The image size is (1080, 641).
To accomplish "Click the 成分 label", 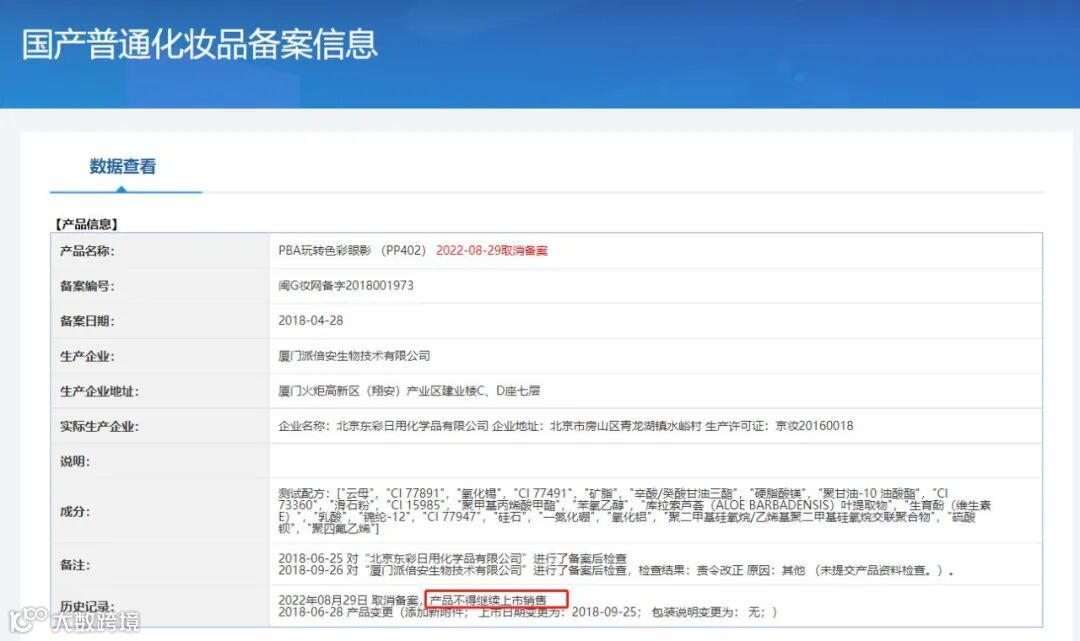I will (74, 512).
